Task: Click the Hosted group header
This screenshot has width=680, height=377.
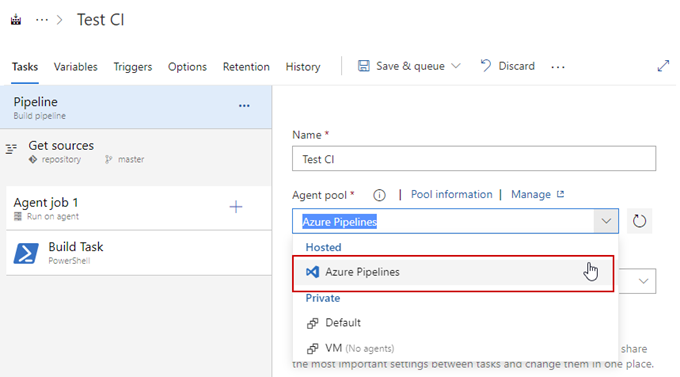Action: coord(323,247)
